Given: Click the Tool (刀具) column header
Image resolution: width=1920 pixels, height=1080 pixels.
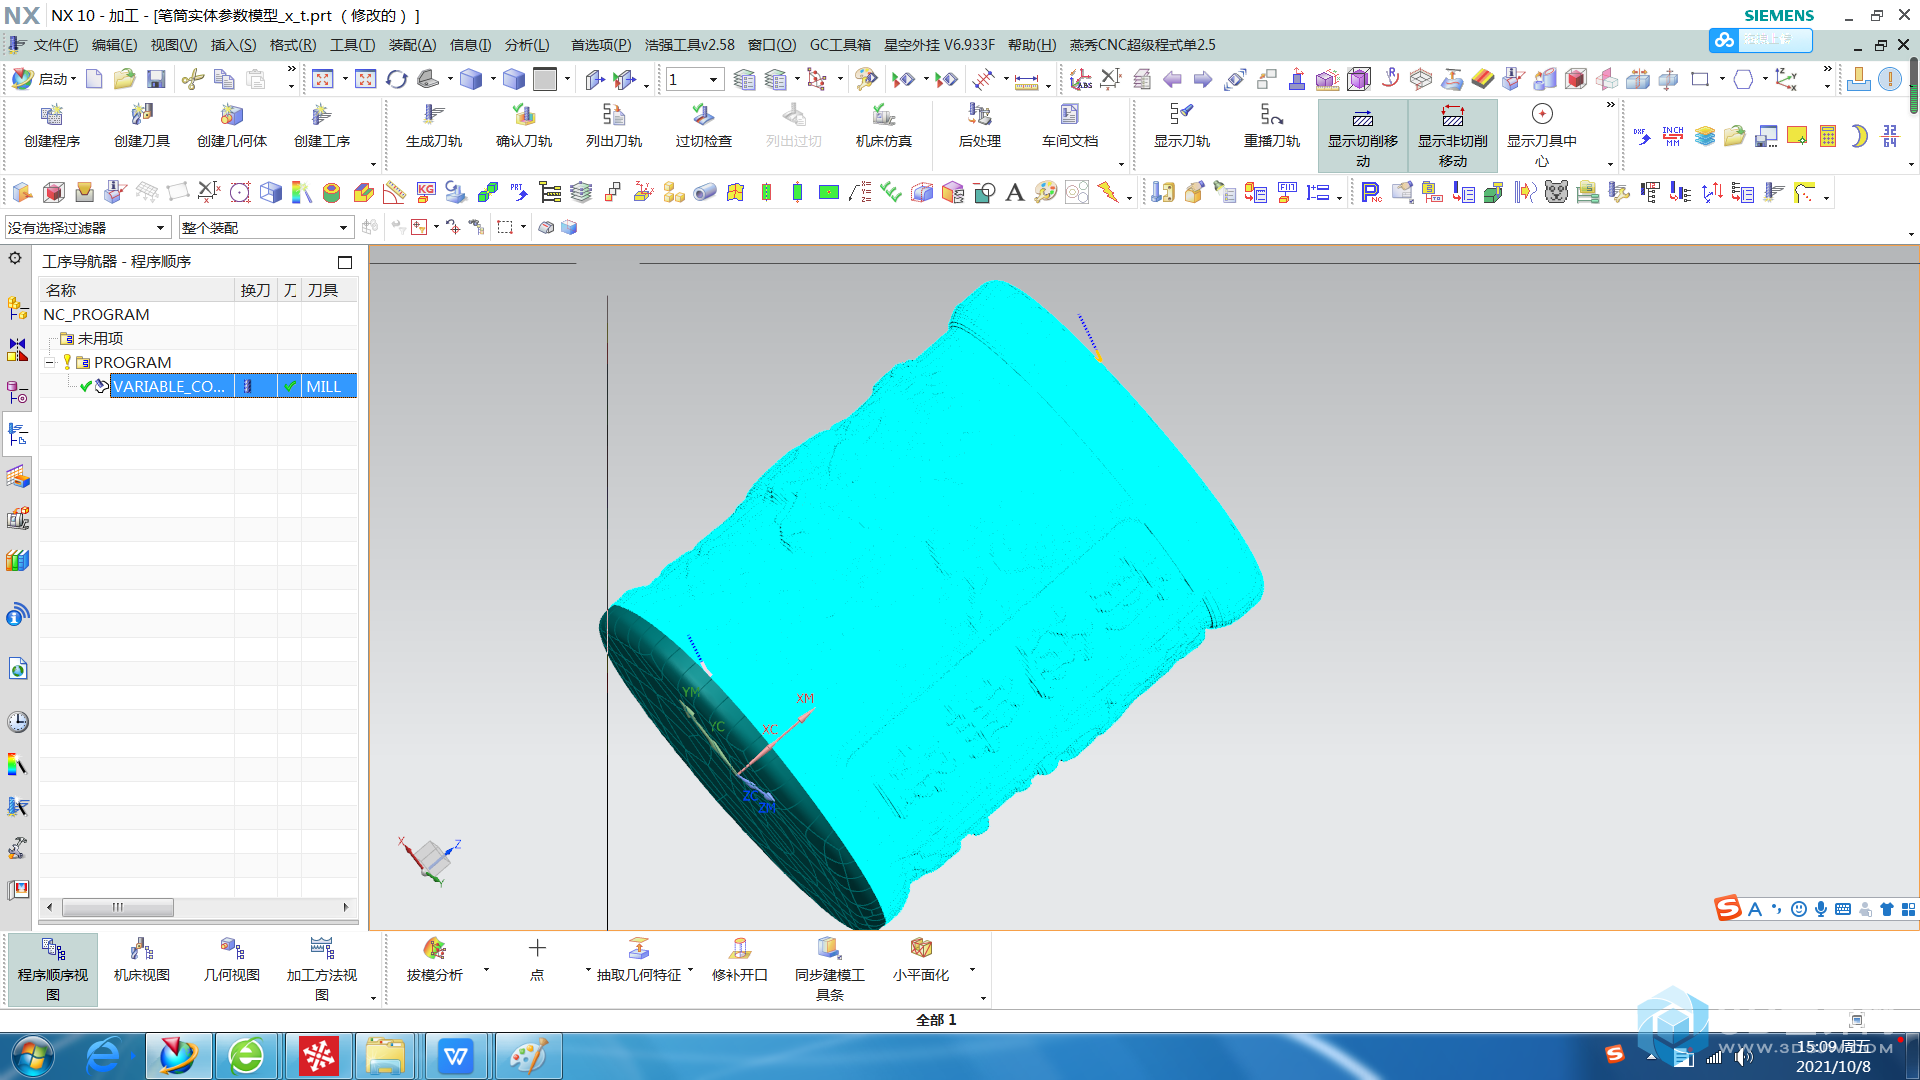Looking at the screenshot, I should click(329, 290).
